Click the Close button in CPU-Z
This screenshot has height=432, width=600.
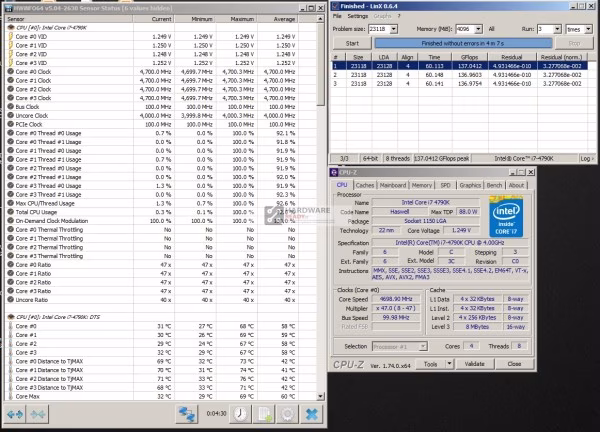(x=514, y=364)
